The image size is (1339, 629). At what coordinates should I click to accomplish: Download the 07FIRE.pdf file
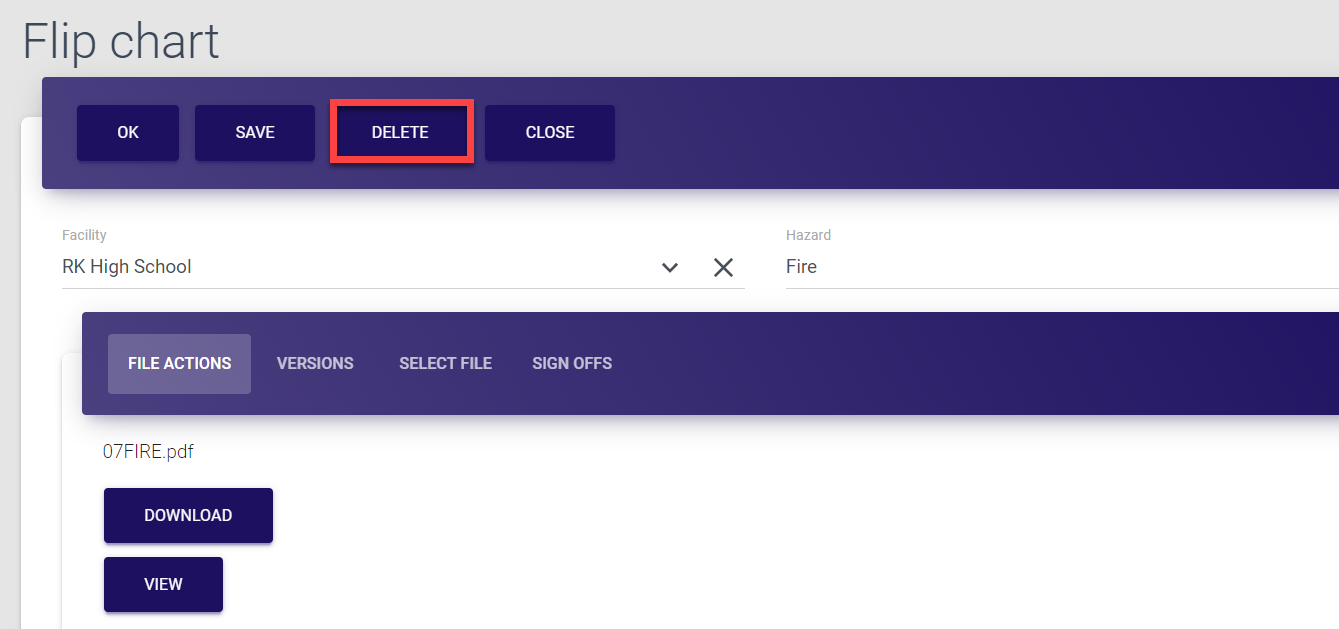188,515
